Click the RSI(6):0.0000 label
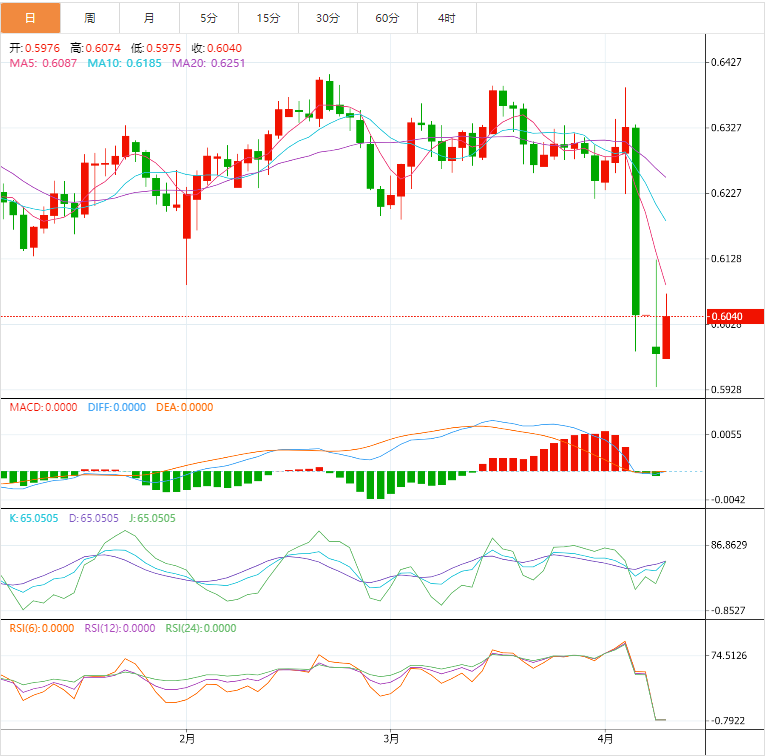Viewport: 767px width, 756px height. tap(42, 628)
